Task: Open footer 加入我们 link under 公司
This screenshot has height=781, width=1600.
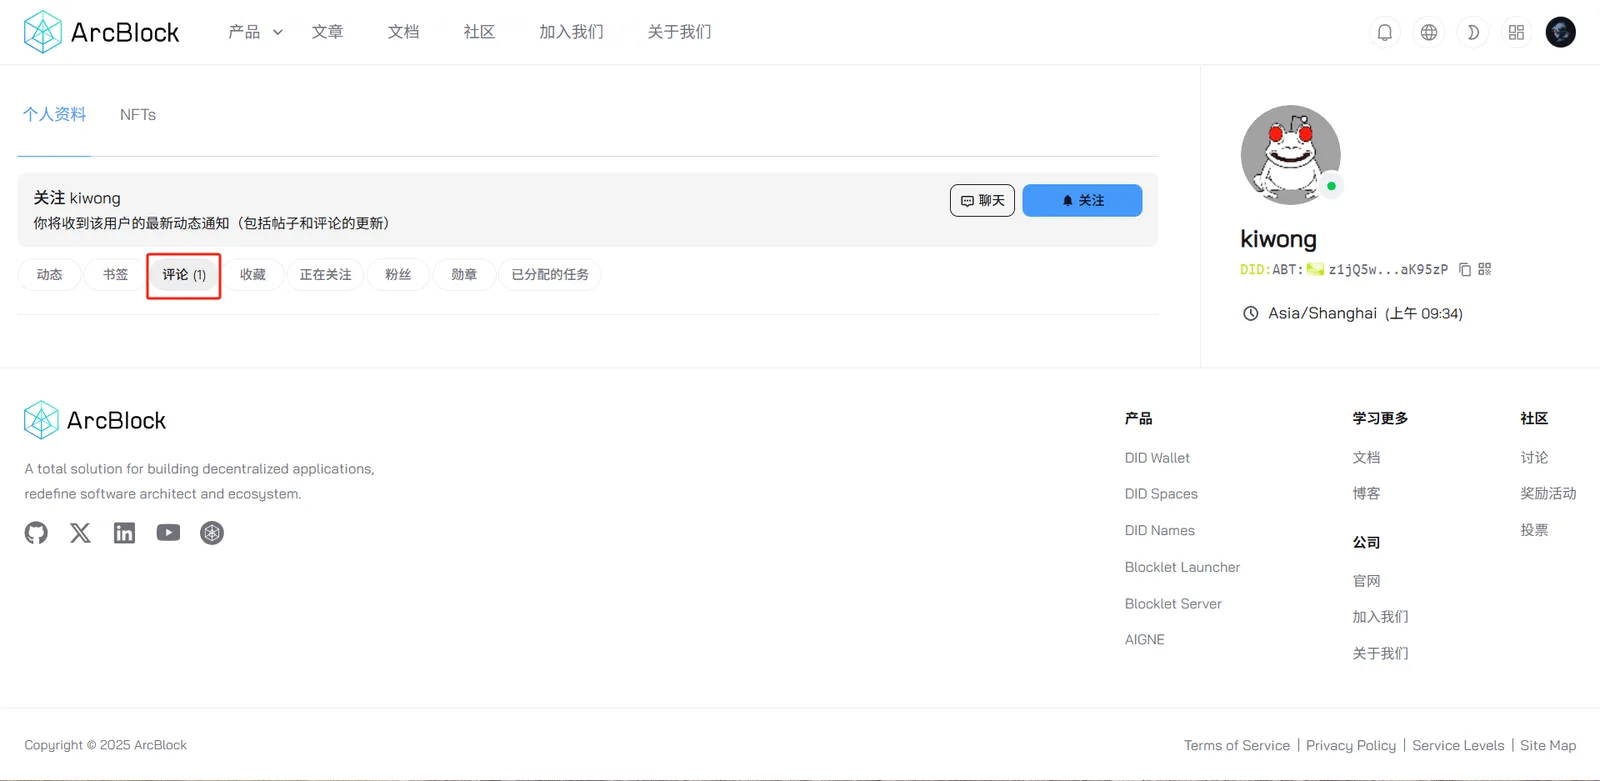Action: click(x=1380, y=617)
